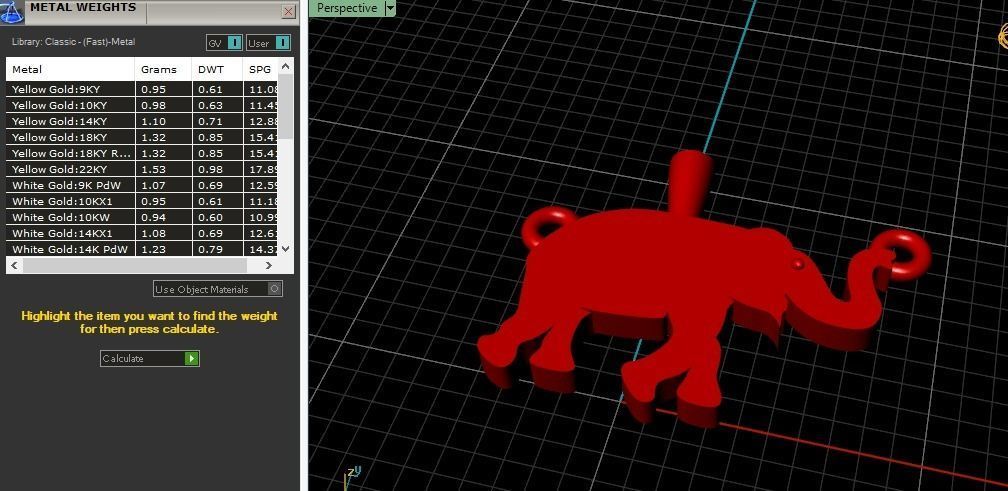Select the Yellow Gold:14KY row
The image size is (1008, 491).
point(143,121)
